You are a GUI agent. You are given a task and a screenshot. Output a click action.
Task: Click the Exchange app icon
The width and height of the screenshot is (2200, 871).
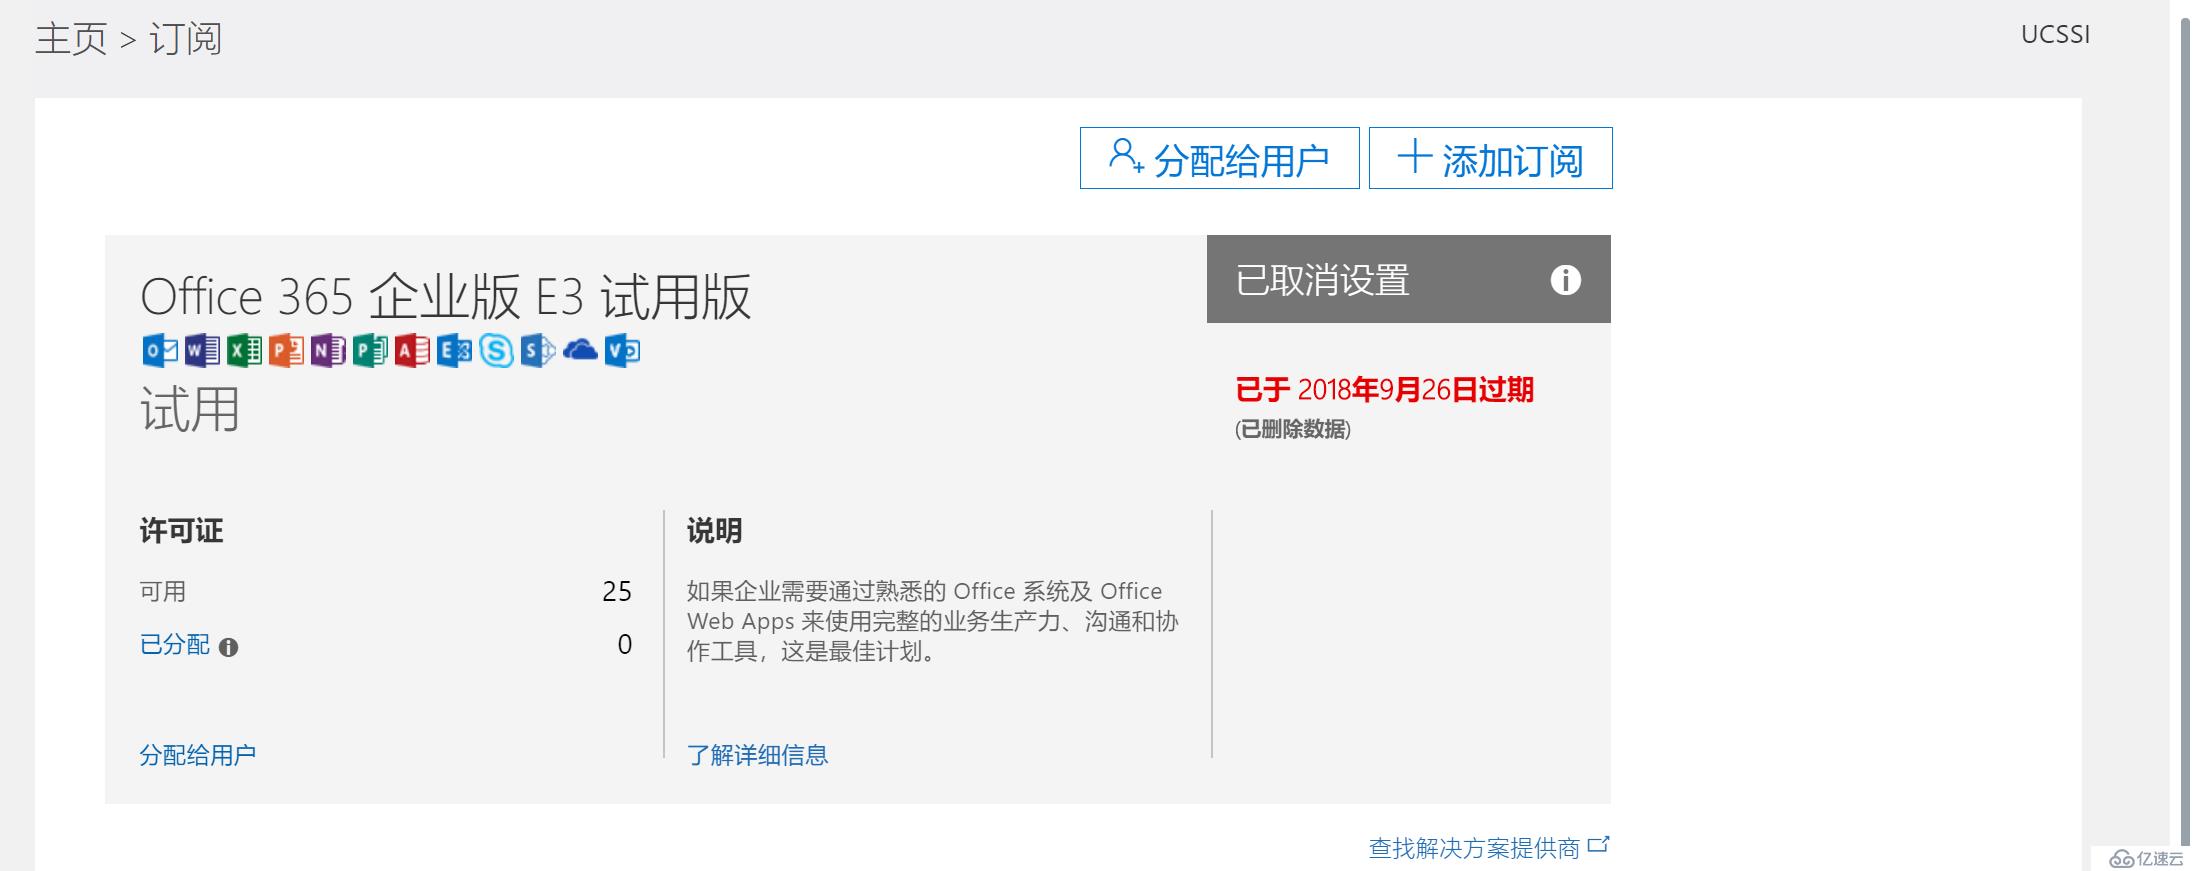[454, 350]
